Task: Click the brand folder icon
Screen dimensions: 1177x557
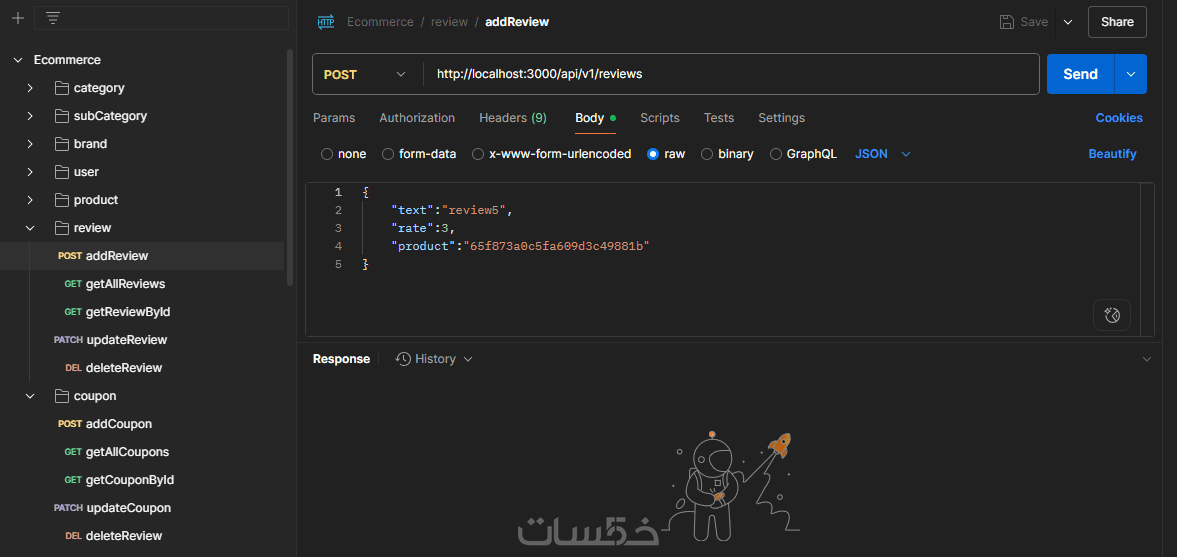Action: pyautogui.click(x=61, y=144)
